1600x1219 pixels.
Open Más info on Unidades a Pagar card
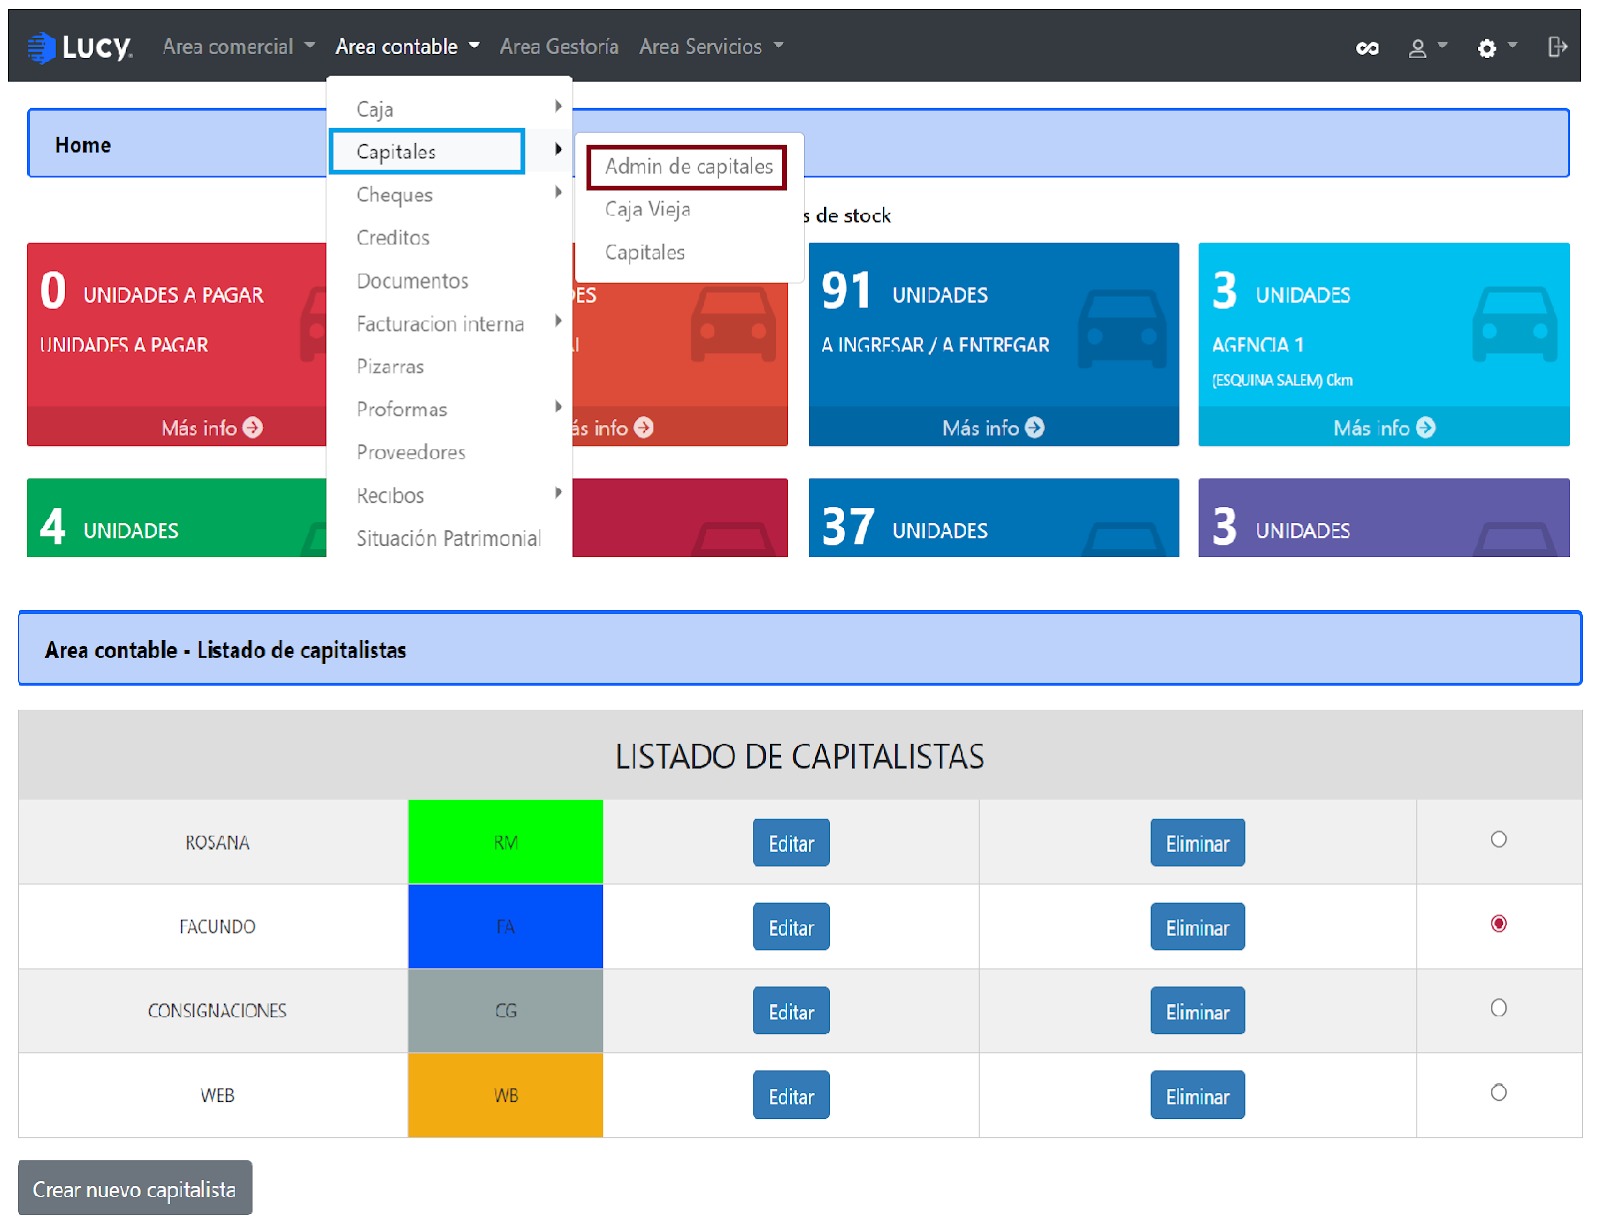pos(212,427)
